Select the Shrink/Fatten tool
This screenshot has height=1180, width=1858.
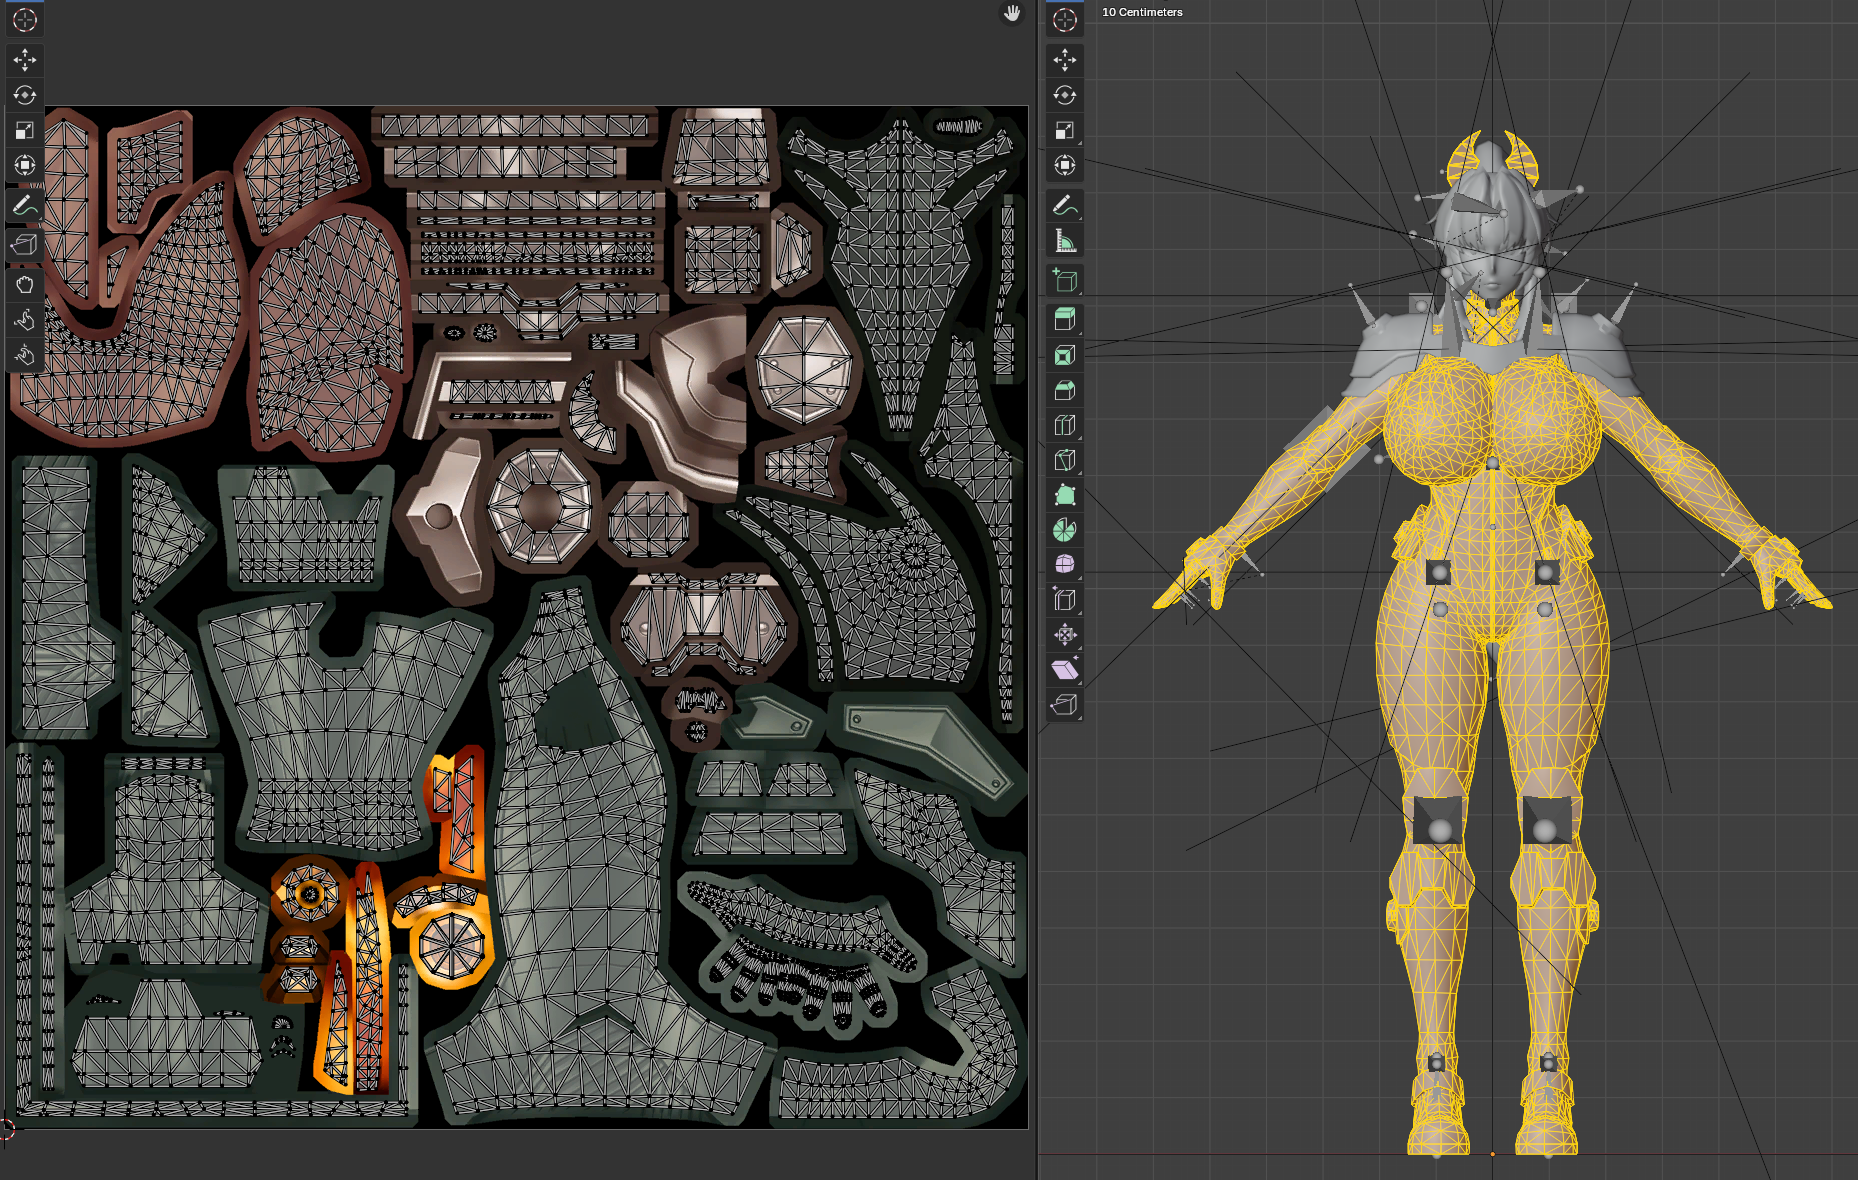click(1065, 635)
